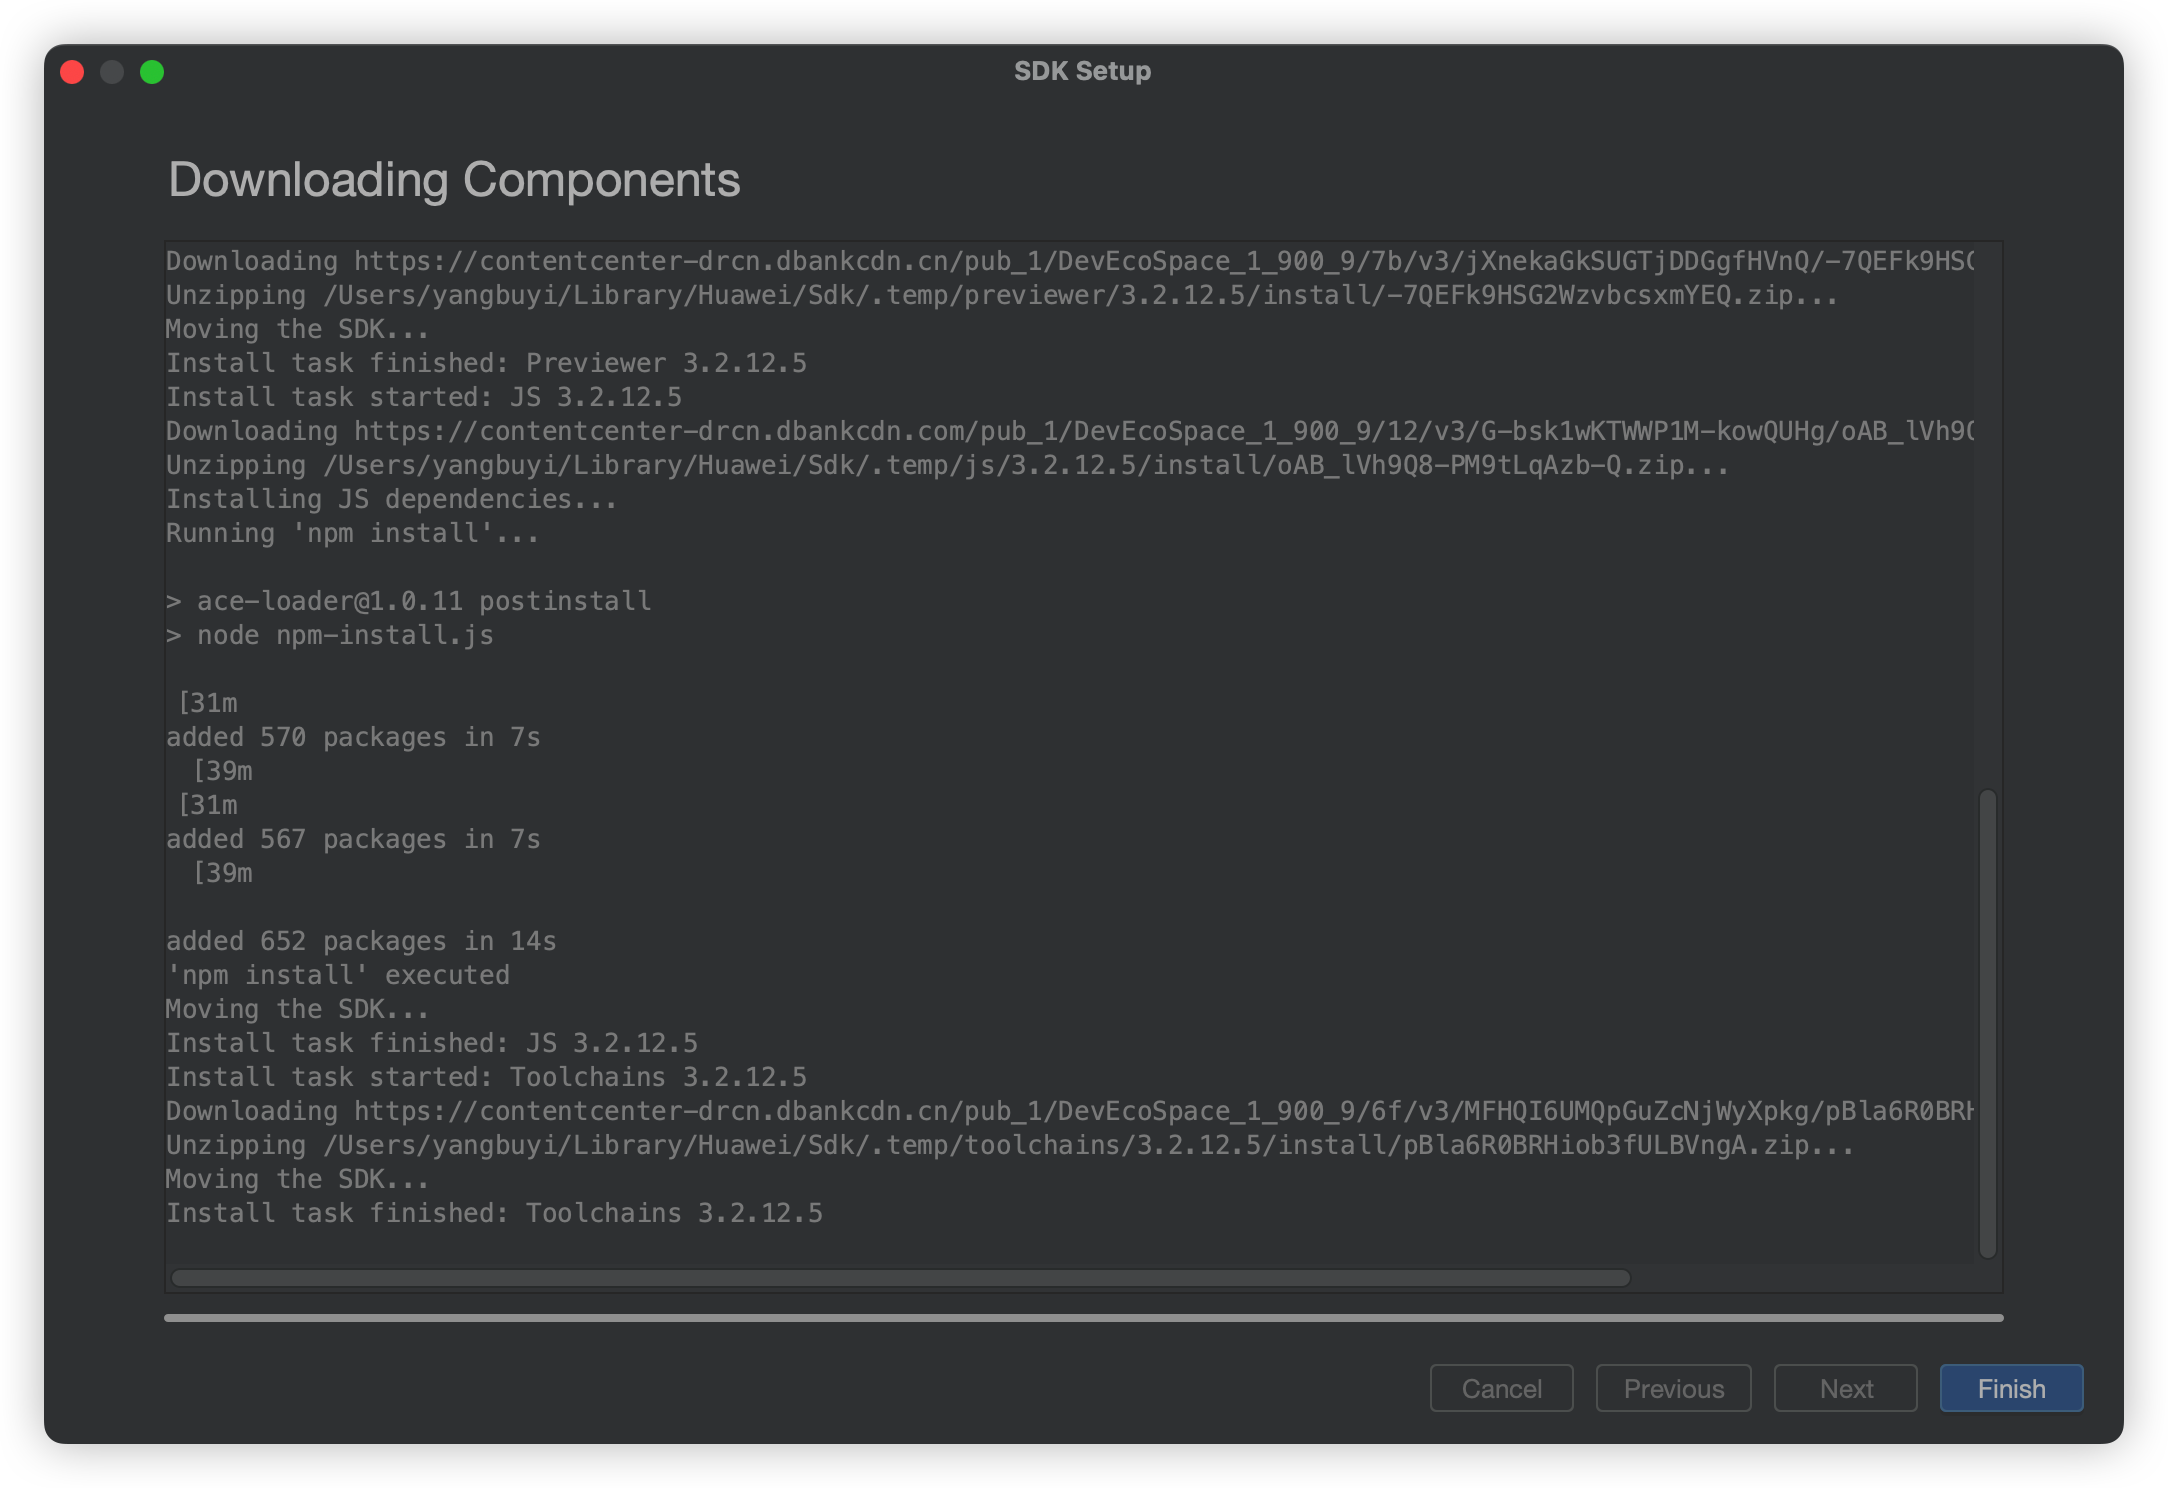Screen dimensions: 2168x1488
Task: Click the Finish button
Action: click(2010, 1388)
